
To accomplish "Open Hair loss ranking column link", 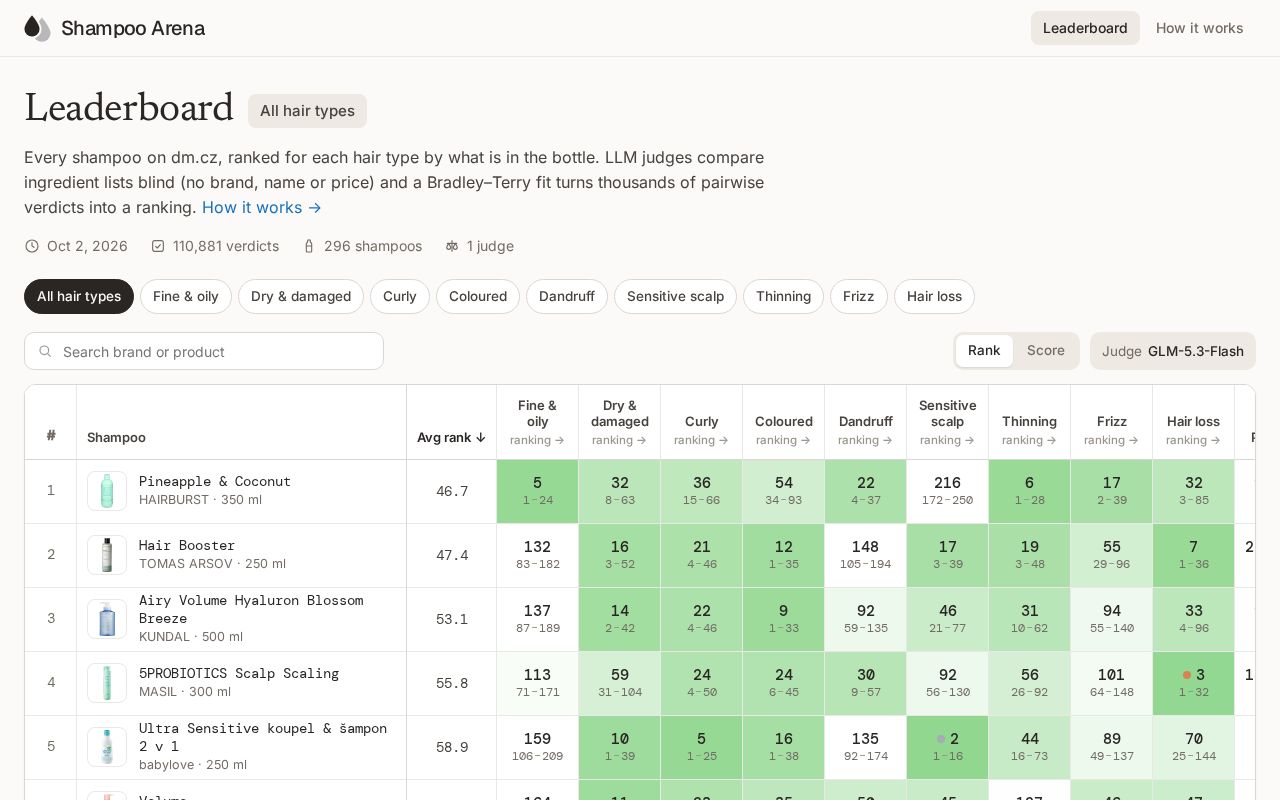I will [x=1193, y=440].
